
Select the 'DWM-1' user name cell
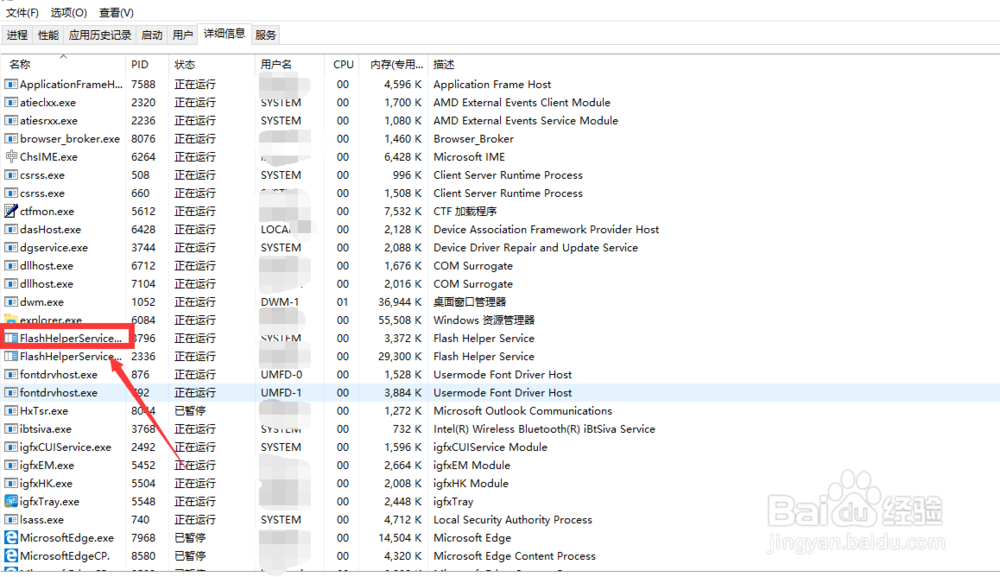tap(280, 302)
